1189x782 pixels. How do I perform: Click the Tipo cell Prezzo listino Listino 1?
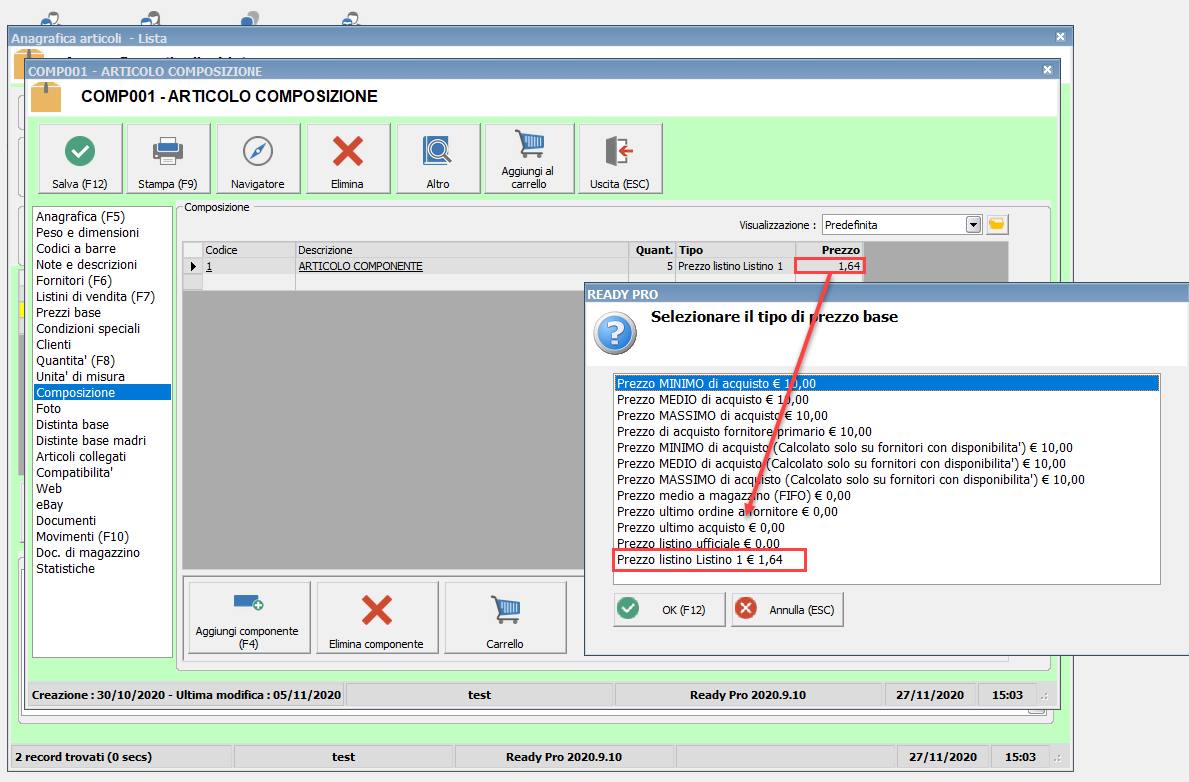click(735, 266)
